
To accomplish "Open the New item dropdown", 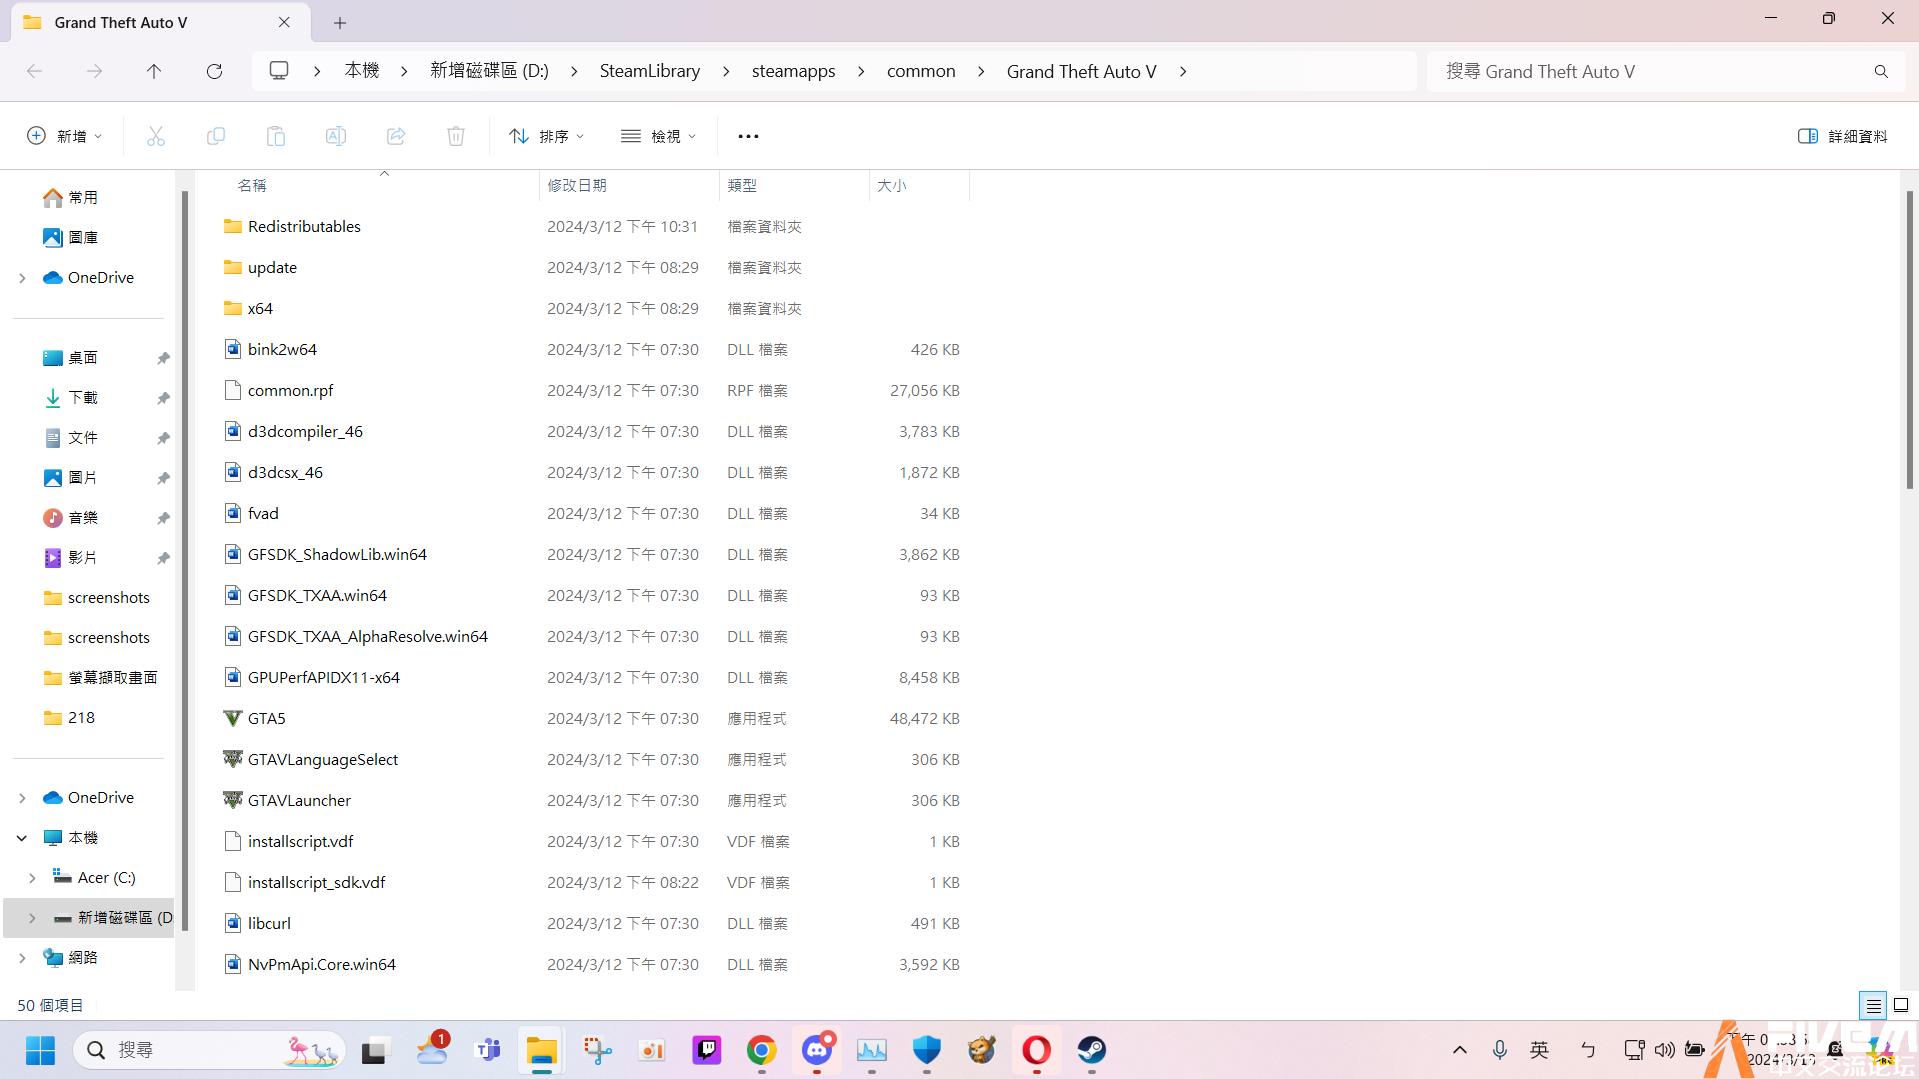I will click(x=64, y=136).
